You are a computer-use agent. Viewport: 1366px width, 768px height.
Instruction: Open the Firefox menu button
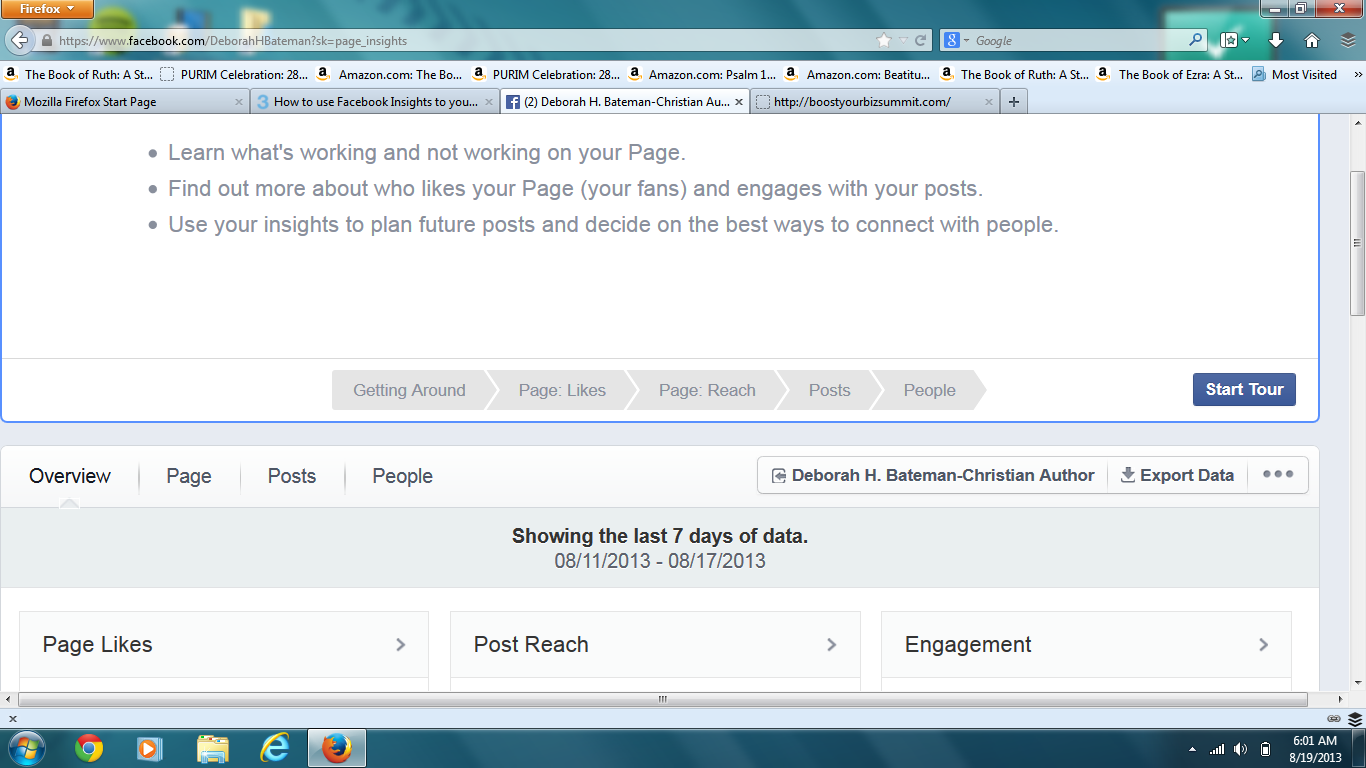pos(47,9)
